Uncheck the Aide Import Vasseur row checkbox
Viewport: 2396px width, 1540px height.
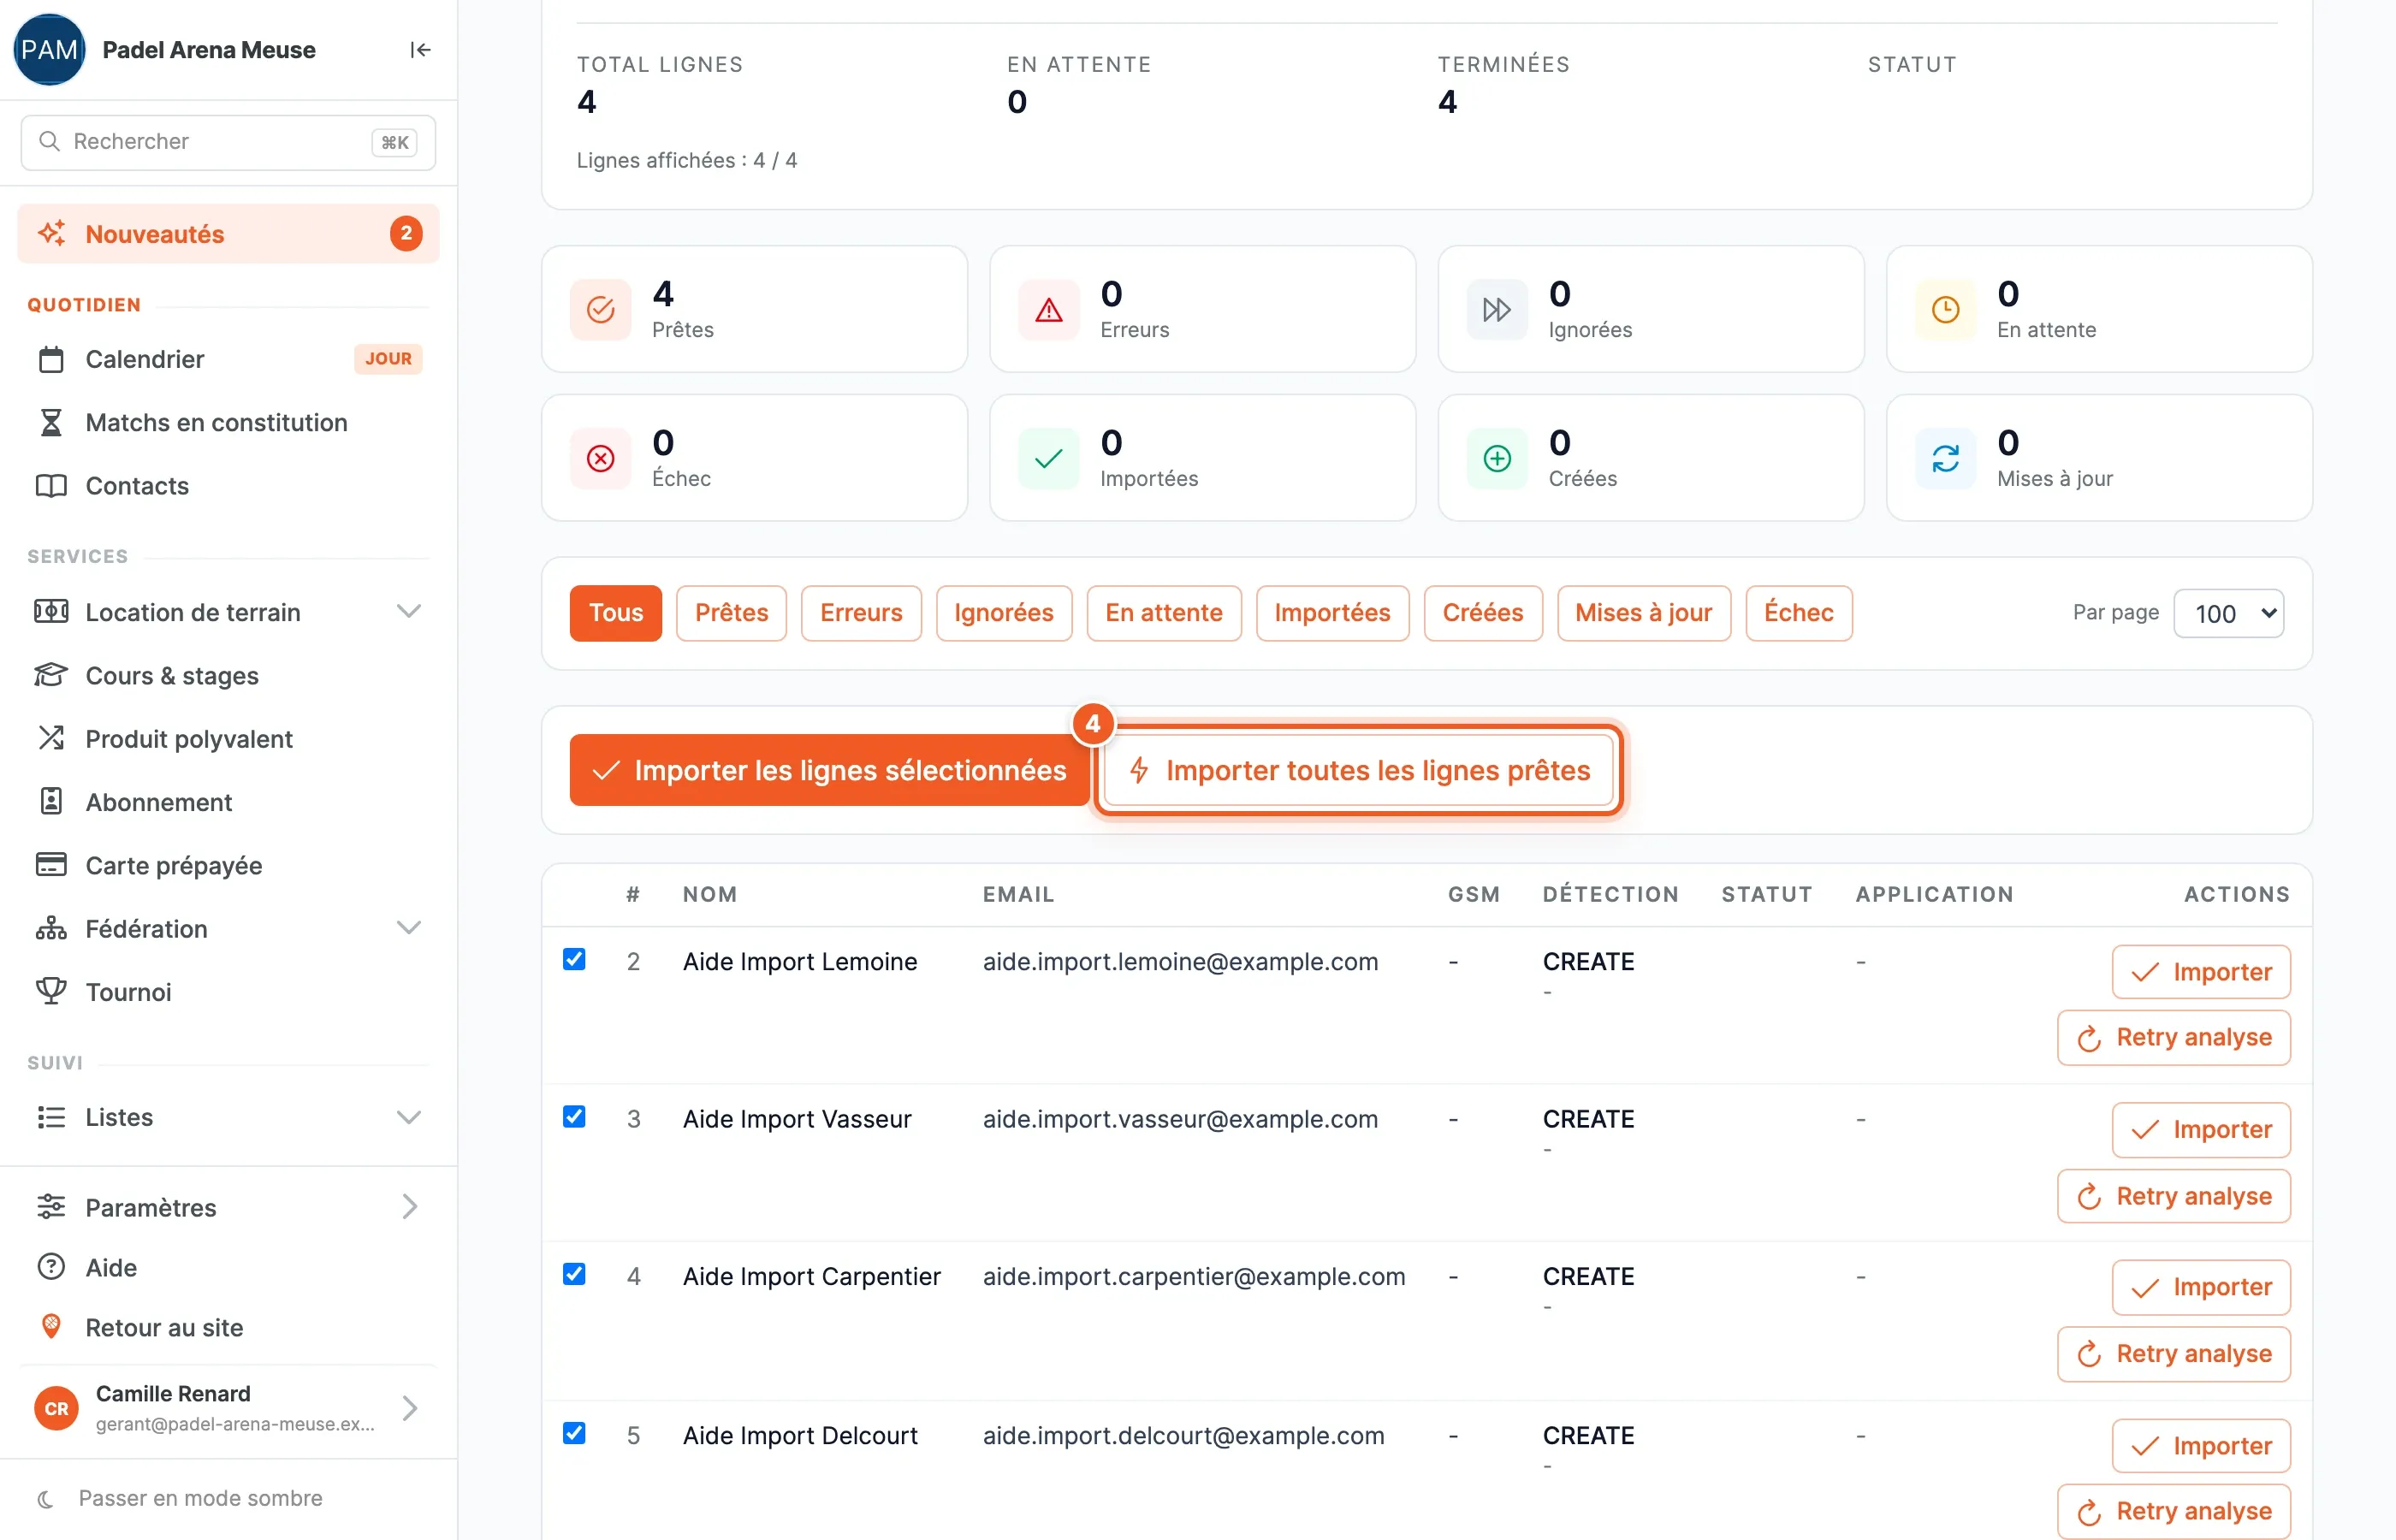pos(574,1116)
